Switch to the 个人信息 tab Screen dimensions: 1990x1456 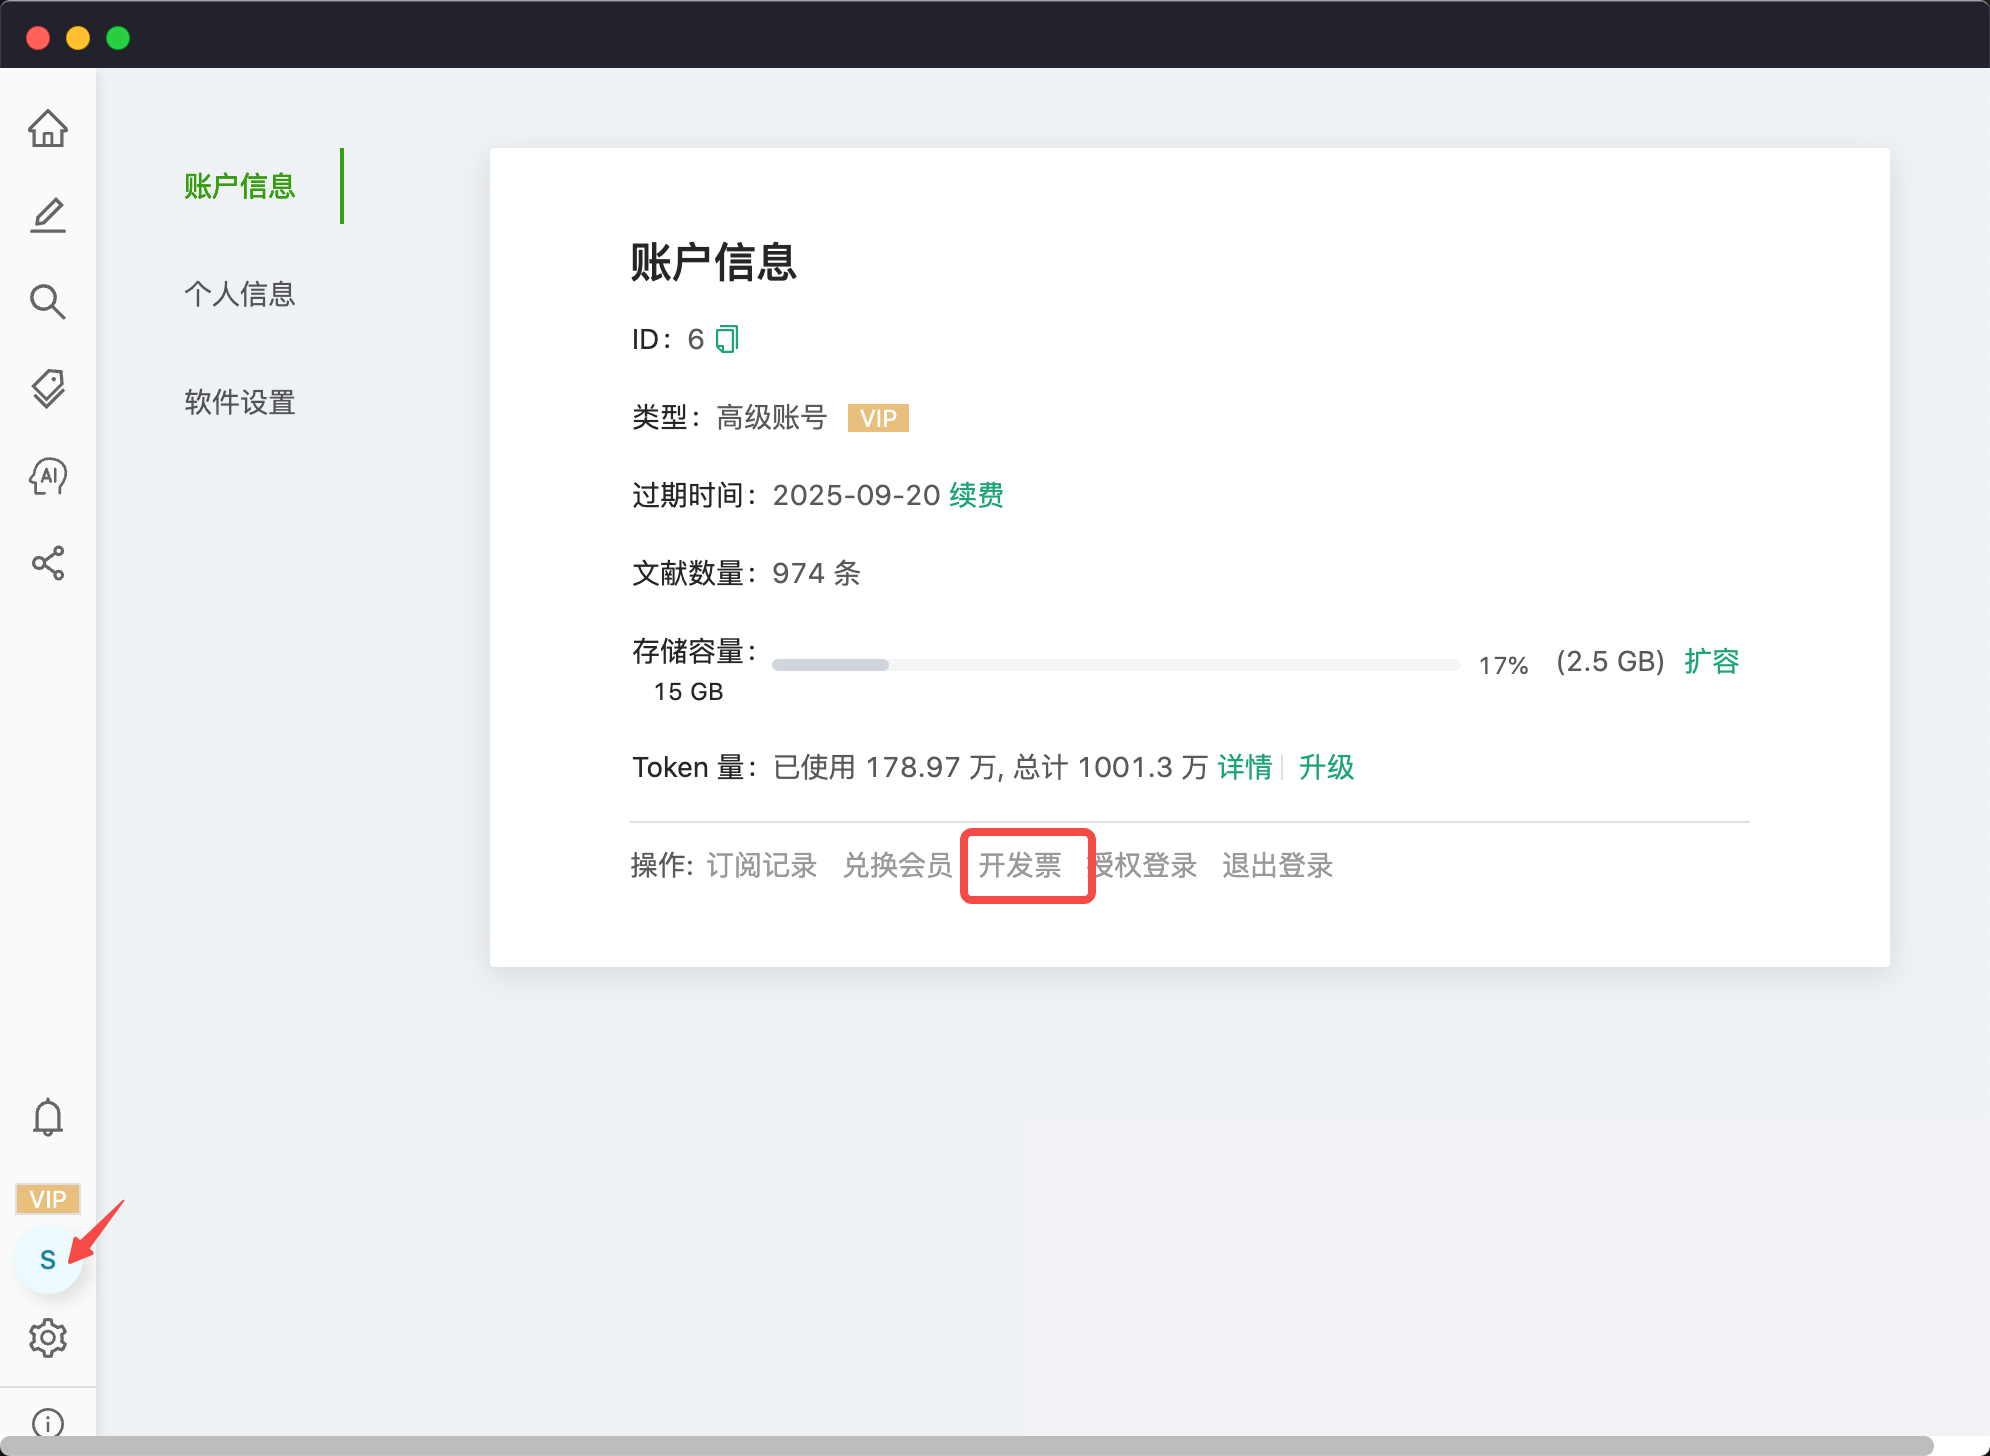point(240,294)
